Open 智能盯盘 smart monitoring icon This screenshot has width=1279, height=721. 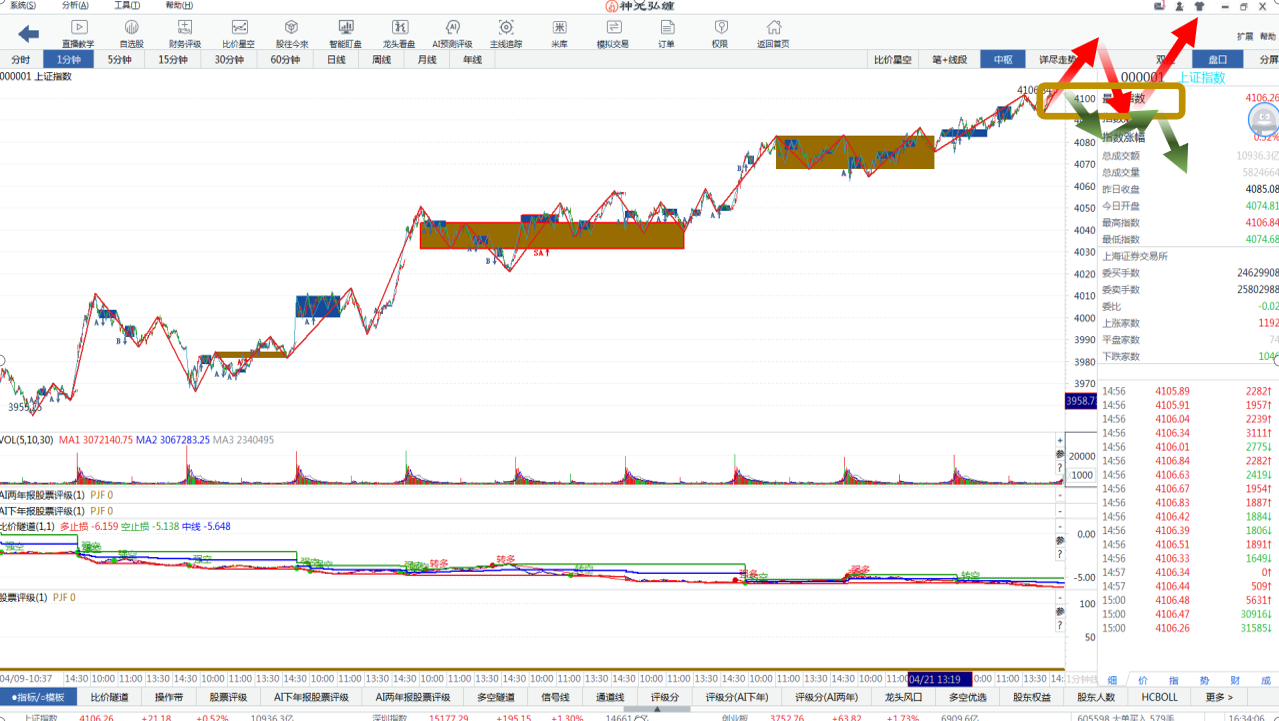(345, 33)
